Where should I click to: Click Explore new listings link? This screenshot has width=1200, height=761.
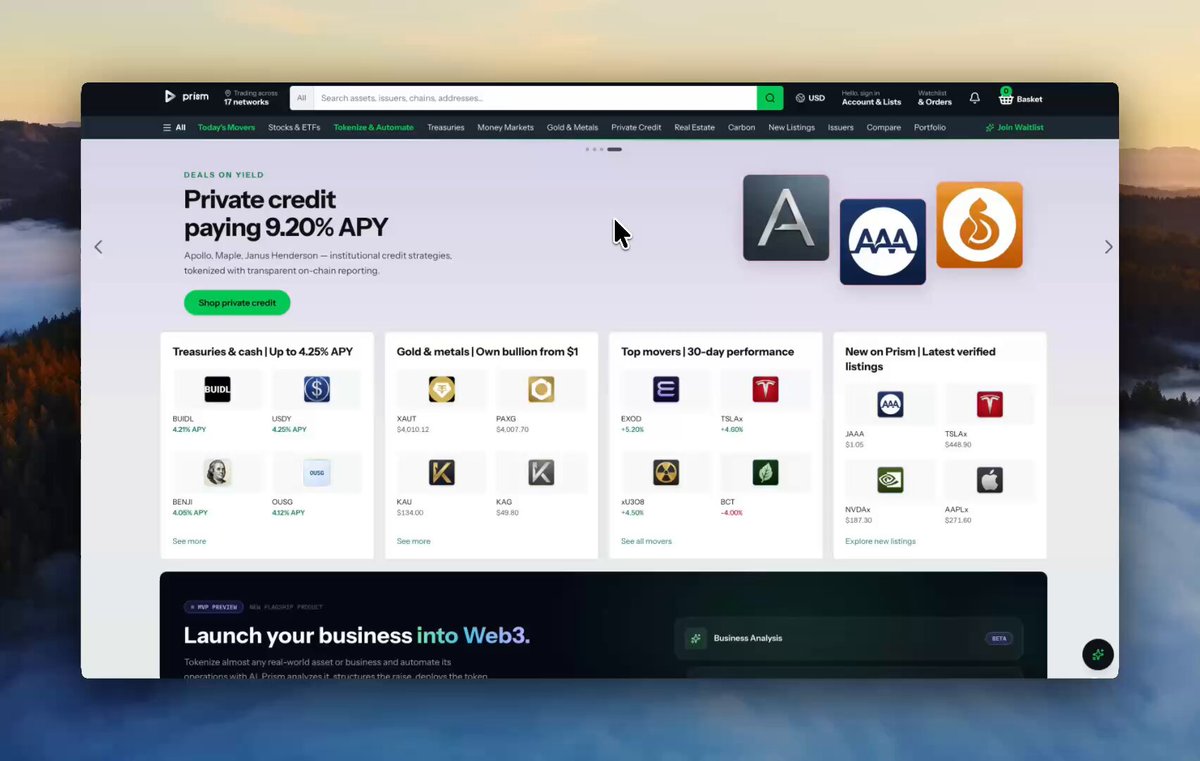[880, 541]
